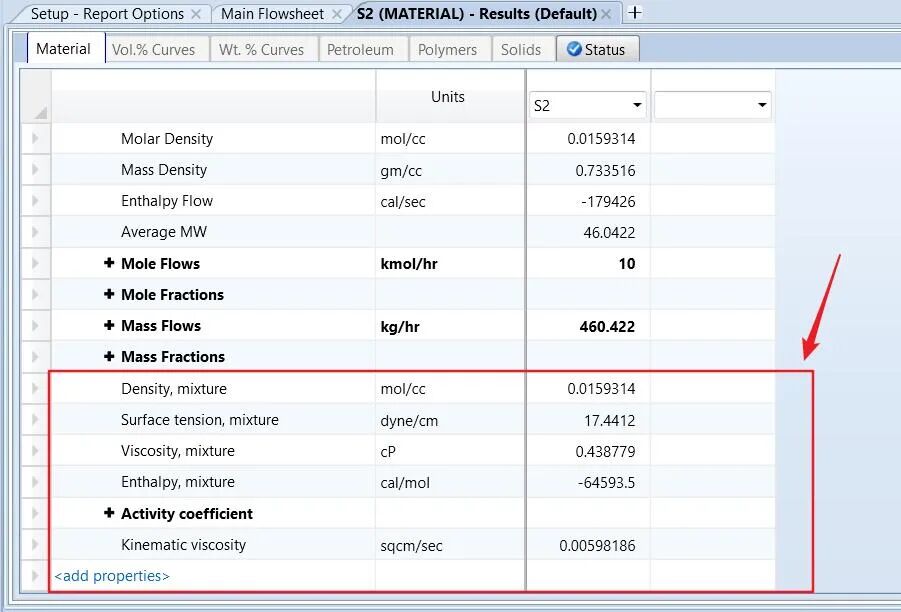
Task: Close the S2 (MATERIAL) Results tab
Action: pos(606,14)
